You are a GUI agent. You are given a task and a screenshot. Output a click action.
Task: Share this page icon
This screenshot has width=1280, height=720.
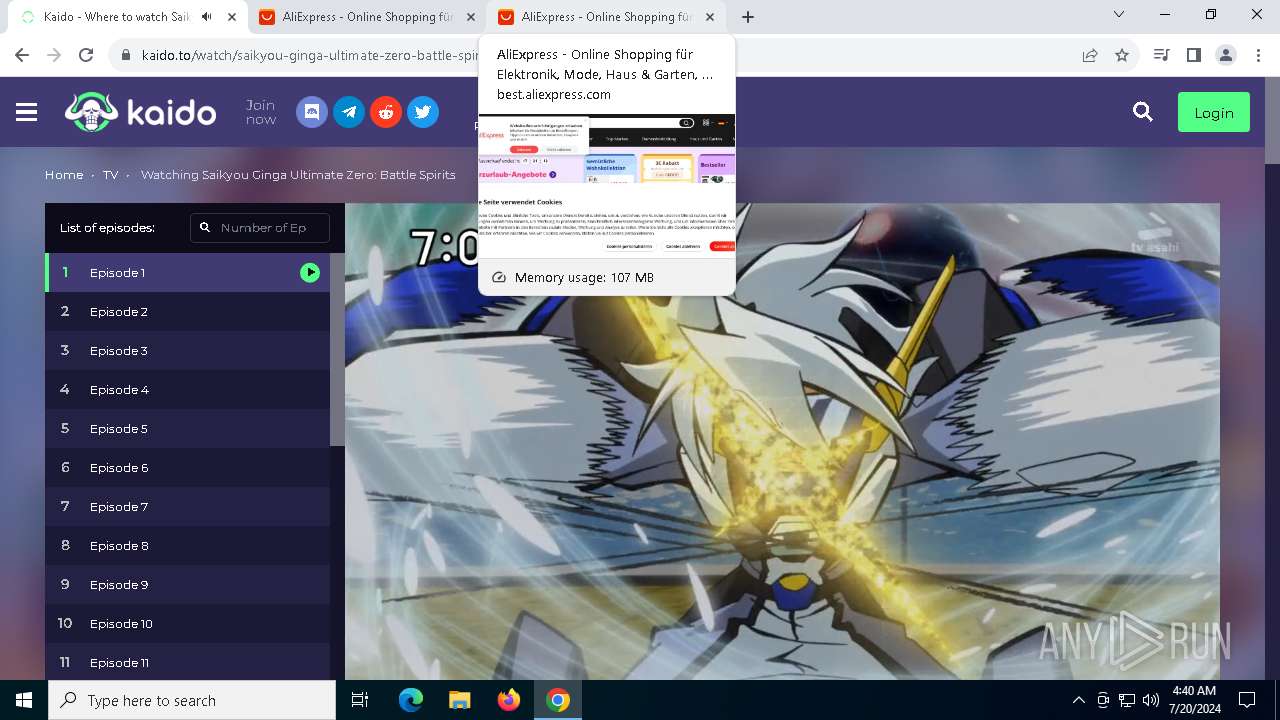(x=1090, y=55)
